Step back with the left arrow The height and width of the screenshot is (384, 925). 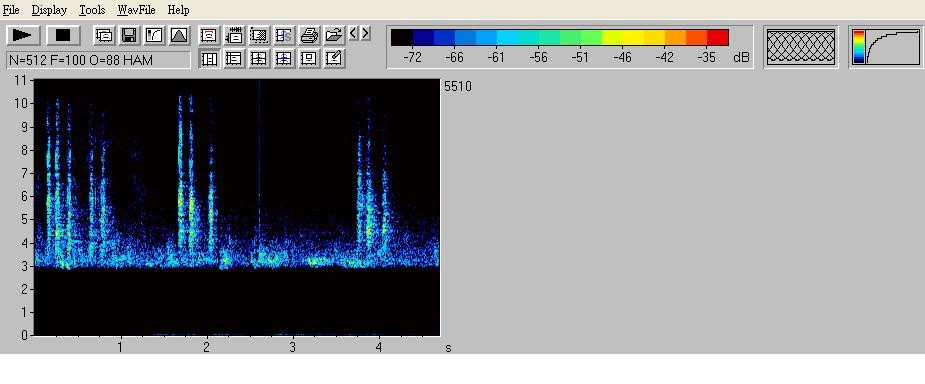click(353, 33)
